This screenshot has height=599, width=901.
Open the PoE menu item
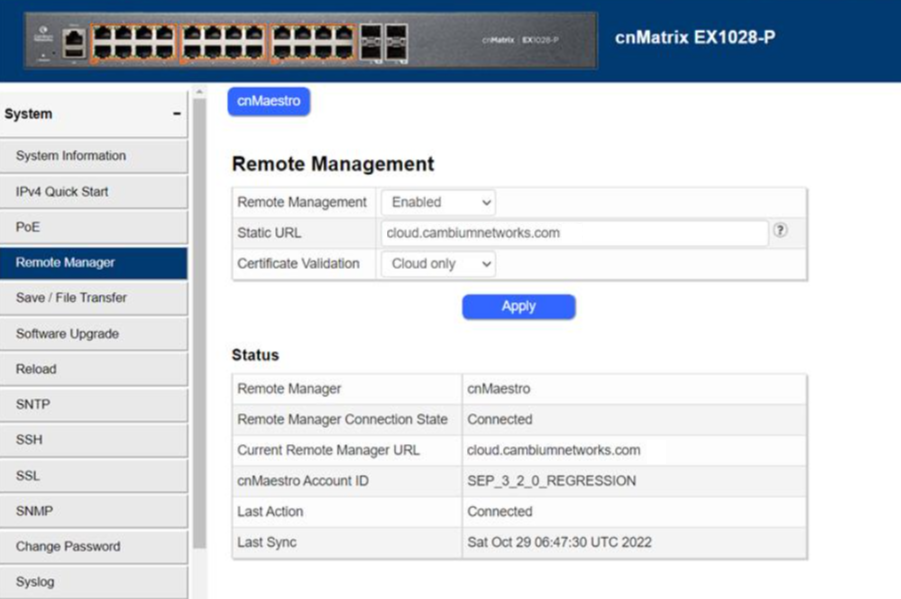click(x=94, y=227)
